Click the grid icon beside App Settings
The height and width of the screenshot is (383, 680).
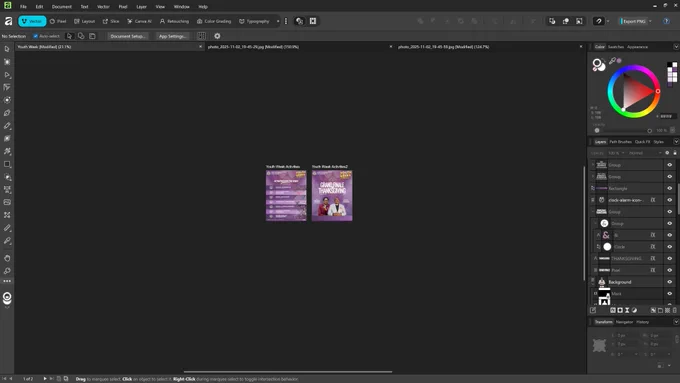[202, 36]
